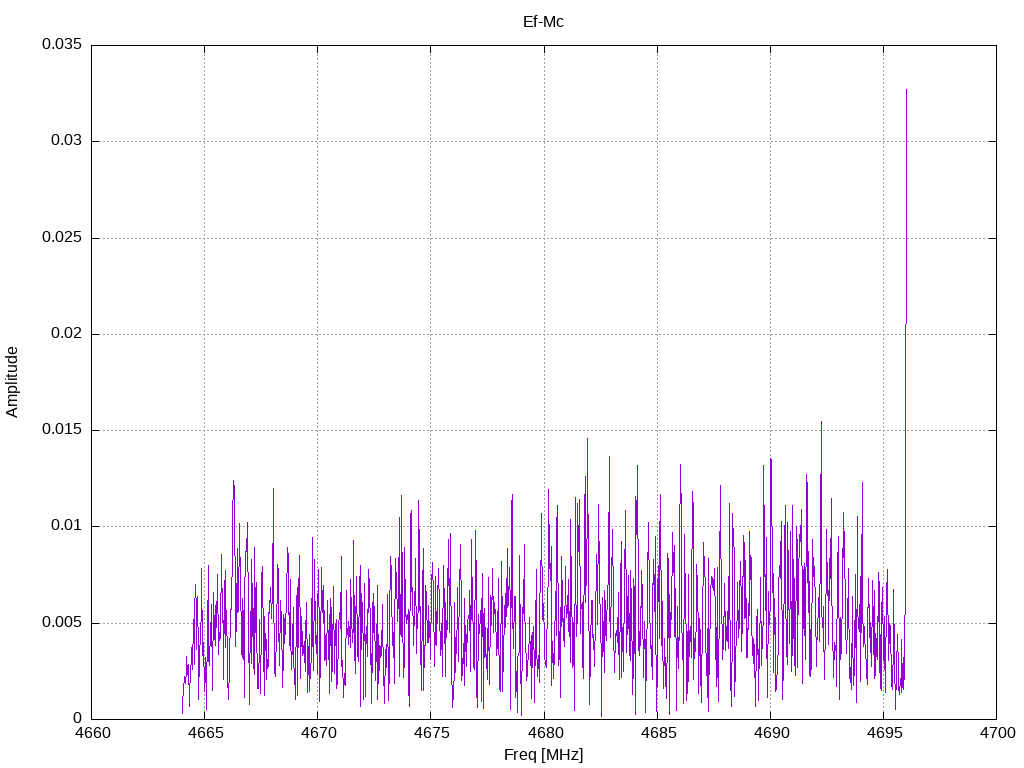Image resolution: width=1024 pixels, height=768 pixels.
Task: Click the y-axis tick label 0.02
Action: coord(67,333)
